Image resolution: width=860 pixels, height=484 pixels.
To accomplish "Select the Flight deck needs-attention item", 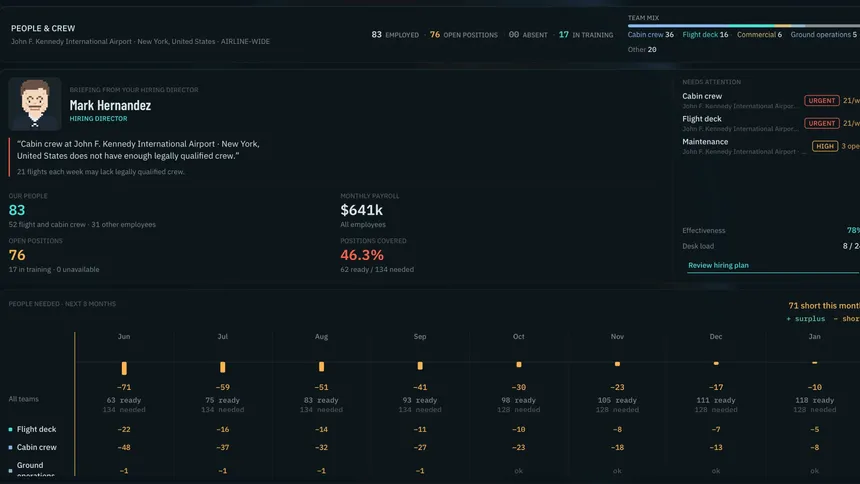I will pos(771,123).
